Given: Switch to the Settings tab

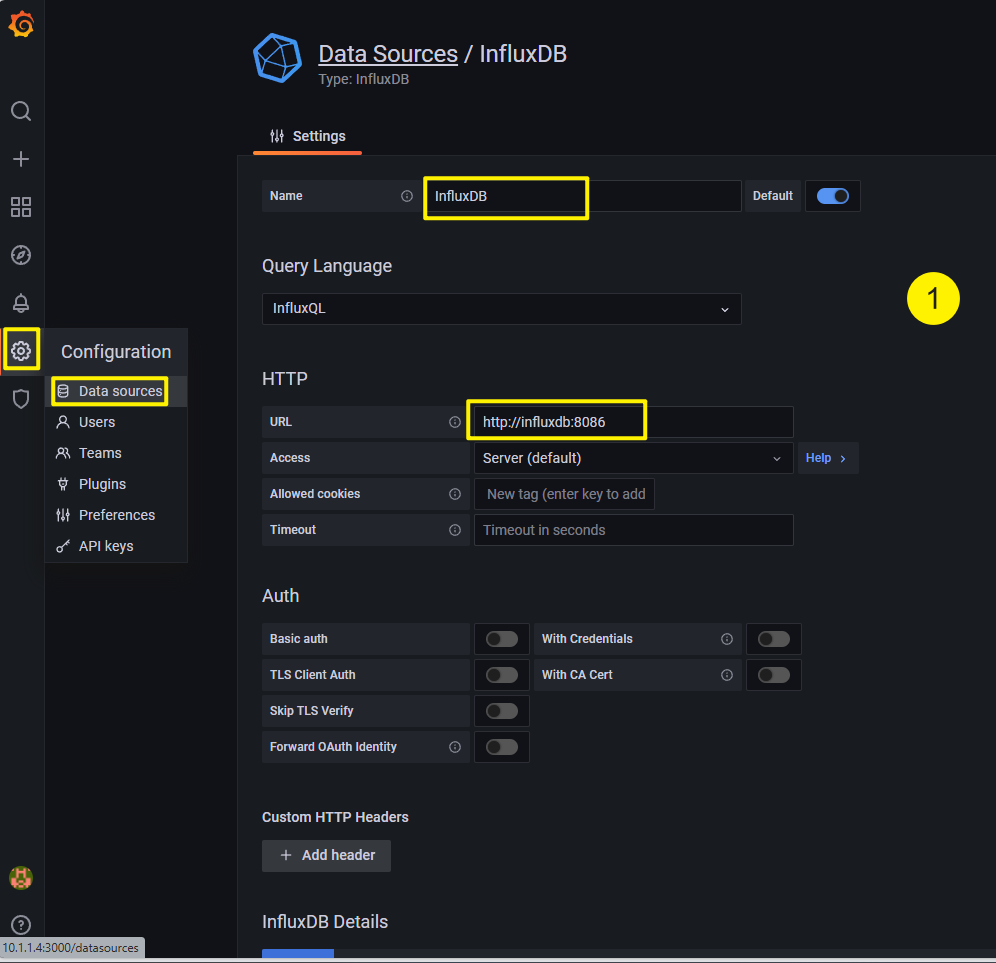Looking at the screenshot, I should tap(307, 136).
